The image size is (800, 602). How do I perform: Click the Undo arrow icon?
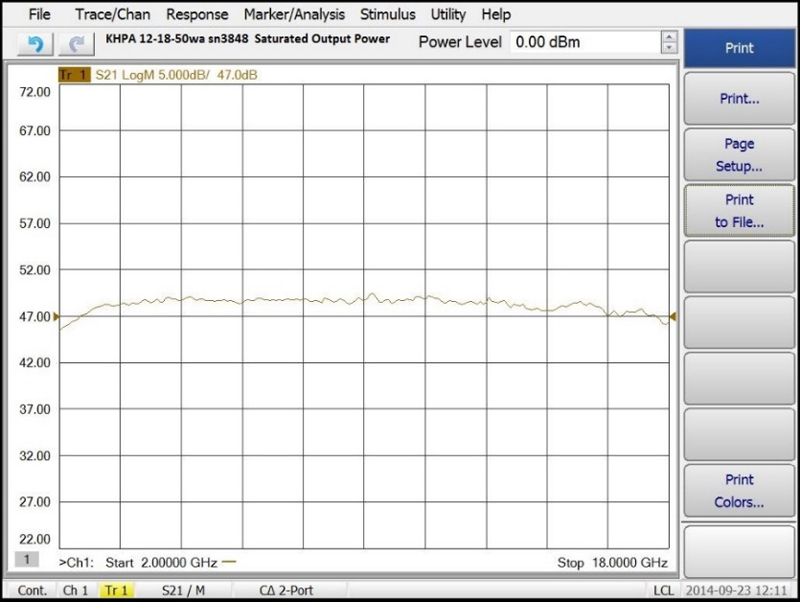35,43
